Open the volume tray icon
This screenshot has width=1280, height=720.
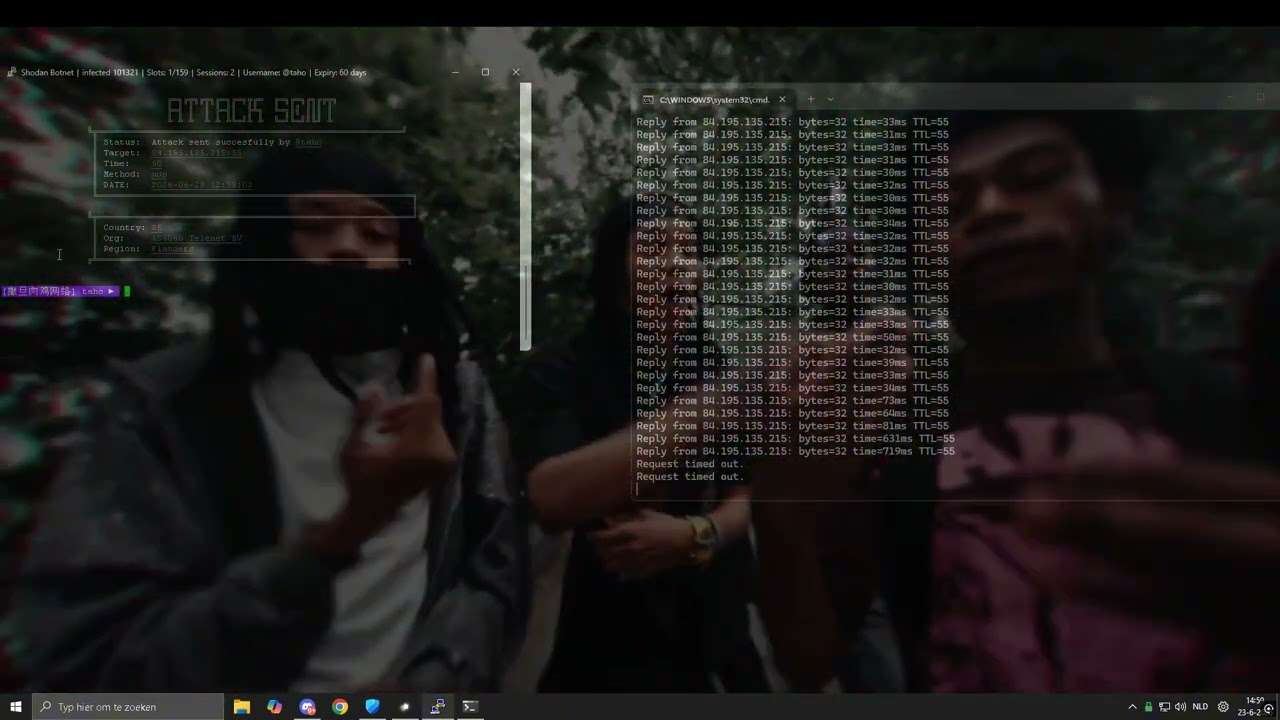click(x=1181, y=707)
